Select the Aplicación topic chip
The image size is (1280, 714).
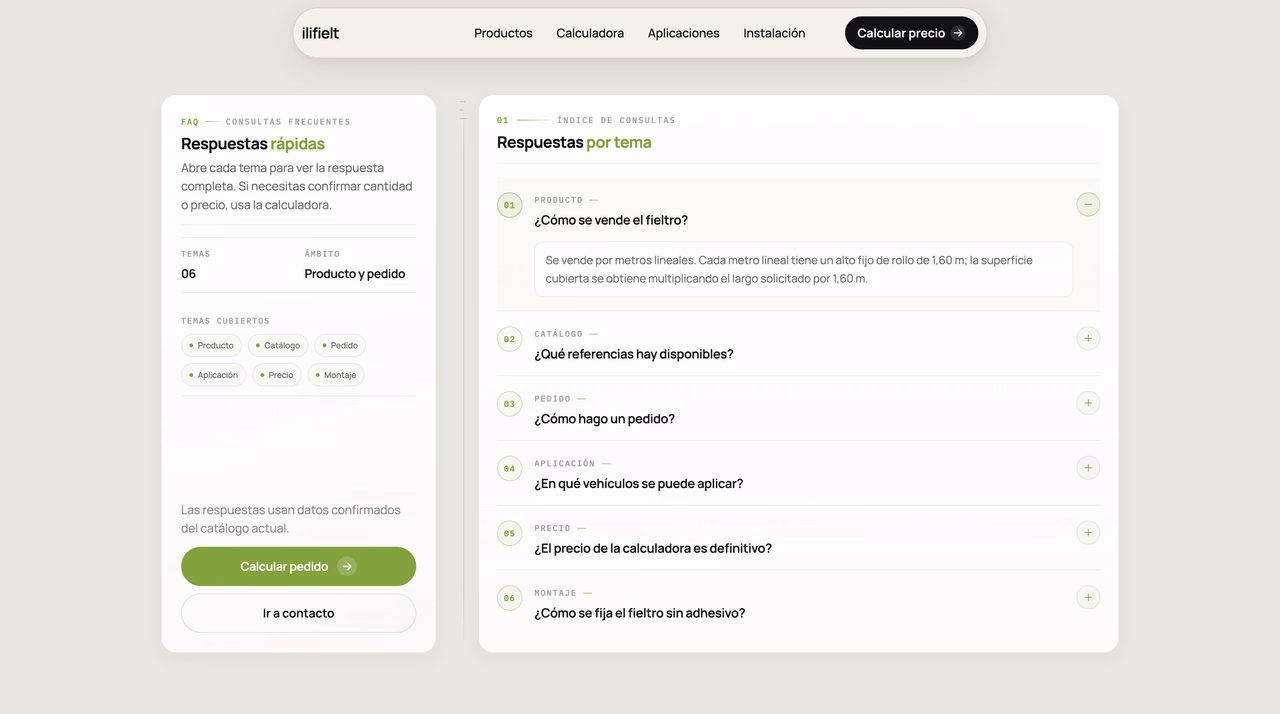pos(214,375)
